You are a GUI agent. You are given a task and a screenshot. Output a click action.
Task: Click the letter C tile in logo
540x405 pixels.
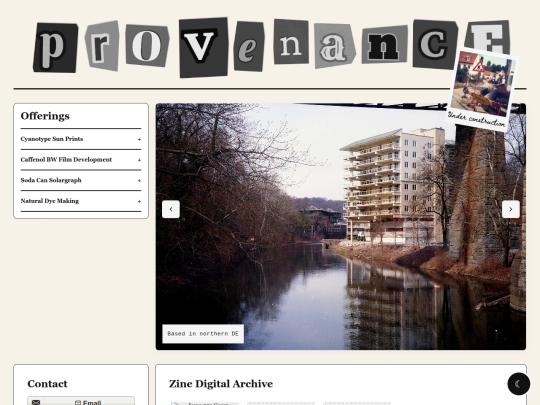click(435, 44)
